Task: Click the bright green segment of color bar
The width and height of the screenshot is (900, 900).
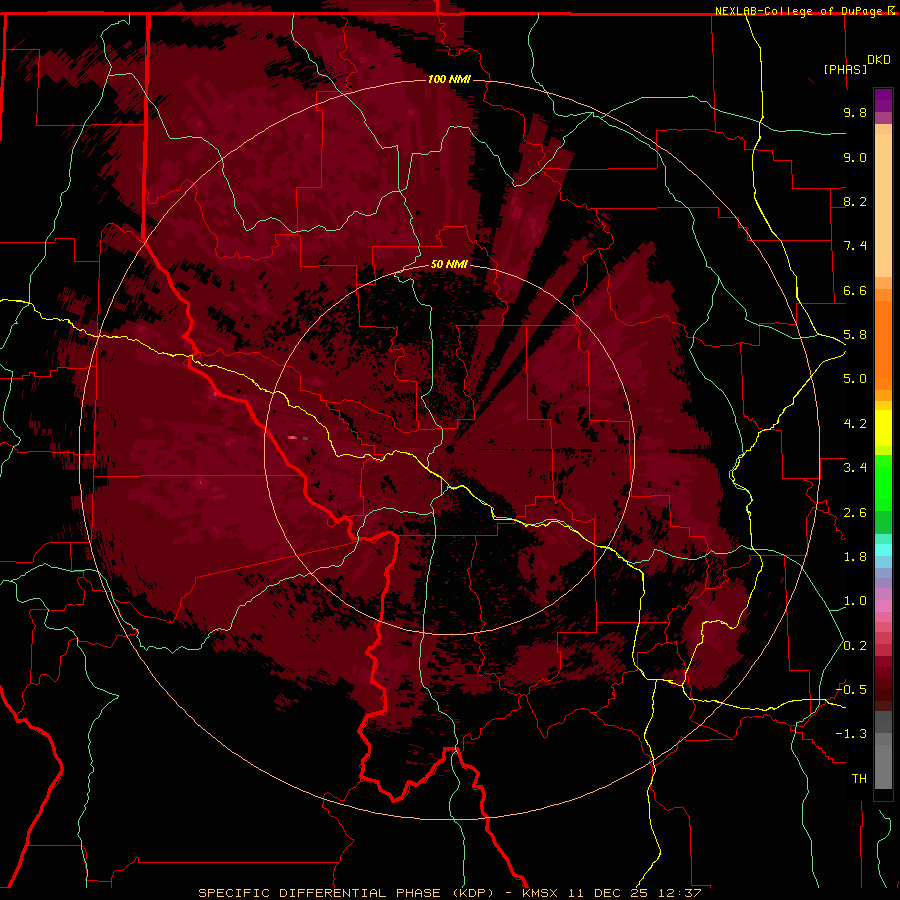Action: [883, 483]
